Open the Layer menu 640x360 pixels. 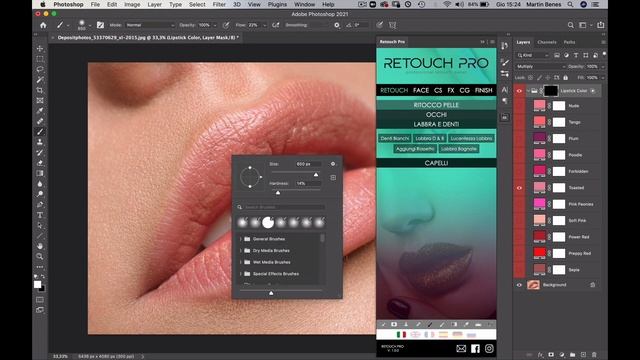pyautogui.click(x=154, y=4)
